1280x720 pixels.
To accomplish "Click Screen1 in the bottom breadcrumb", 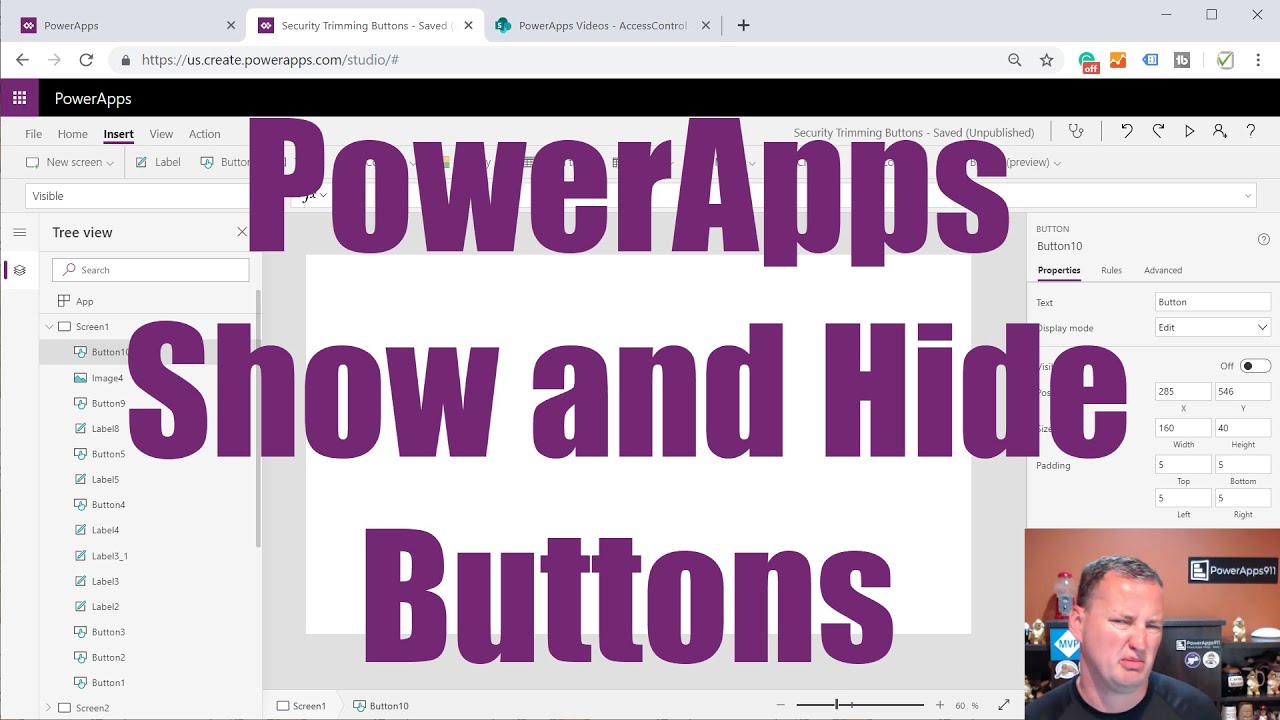I will click(x=301, y=706).
